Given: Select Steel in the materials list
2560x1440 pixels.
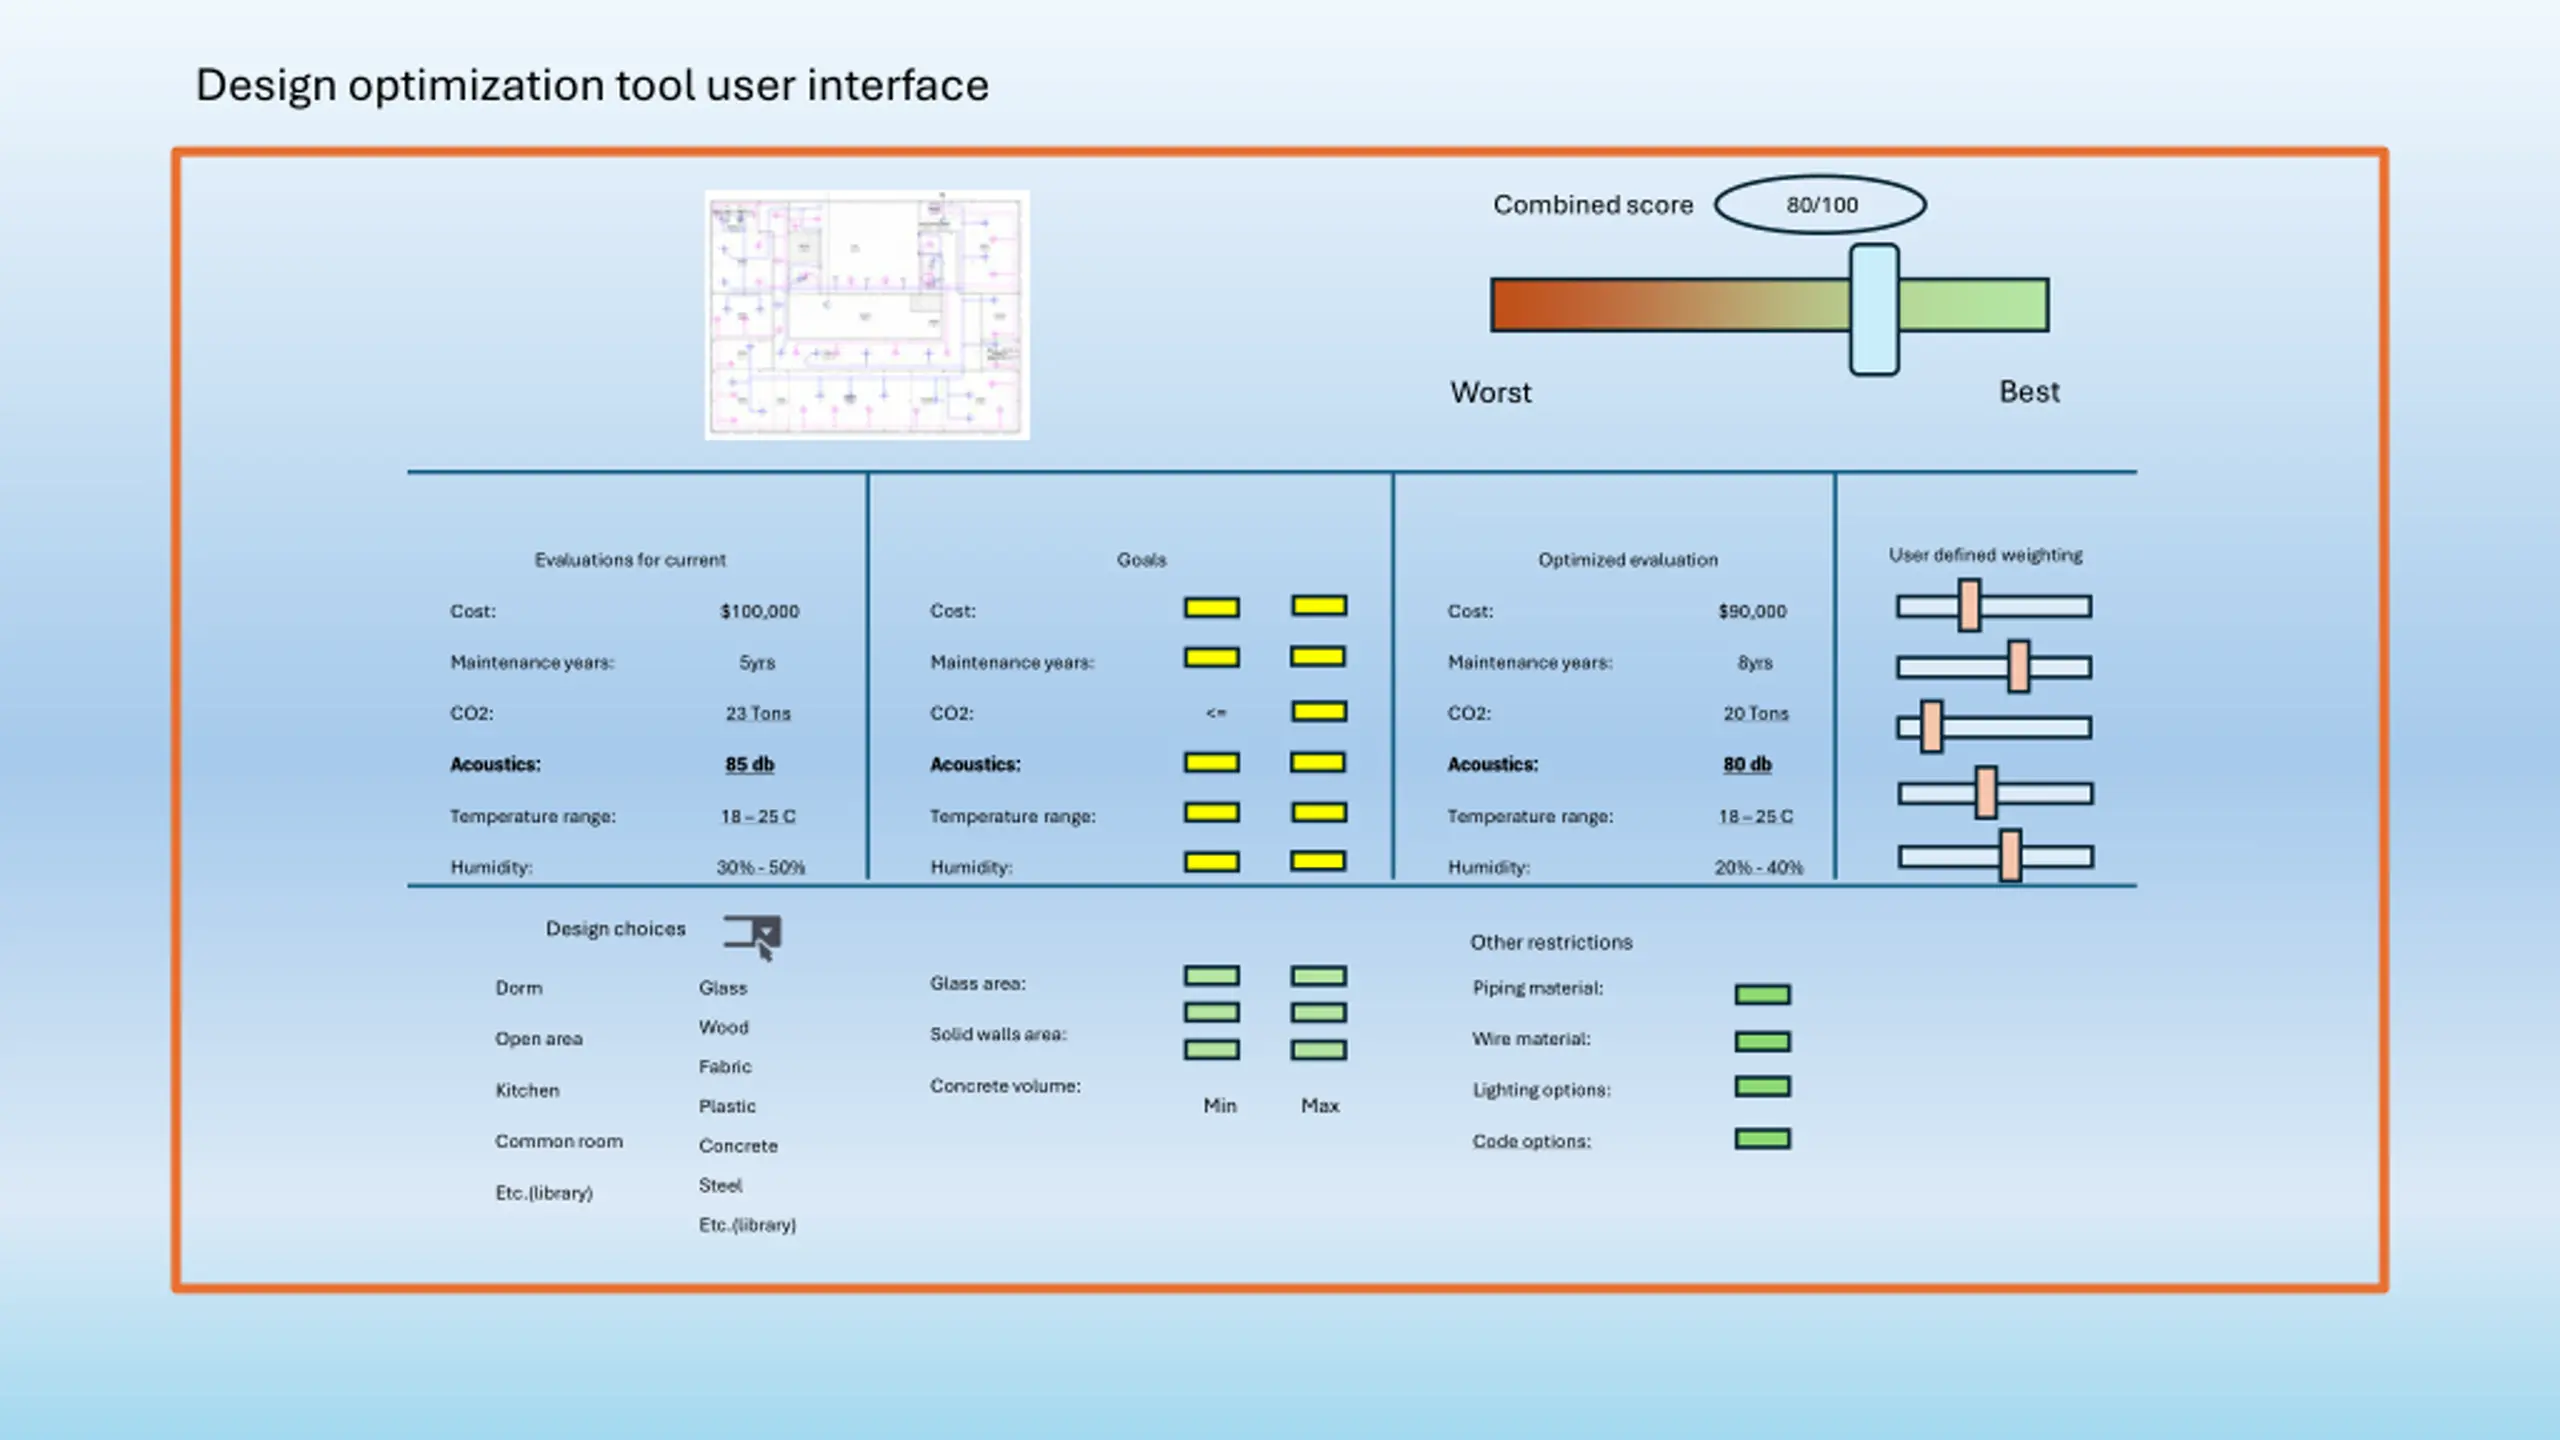Looking at the screenshot, I should click(x=720, y=1185).
